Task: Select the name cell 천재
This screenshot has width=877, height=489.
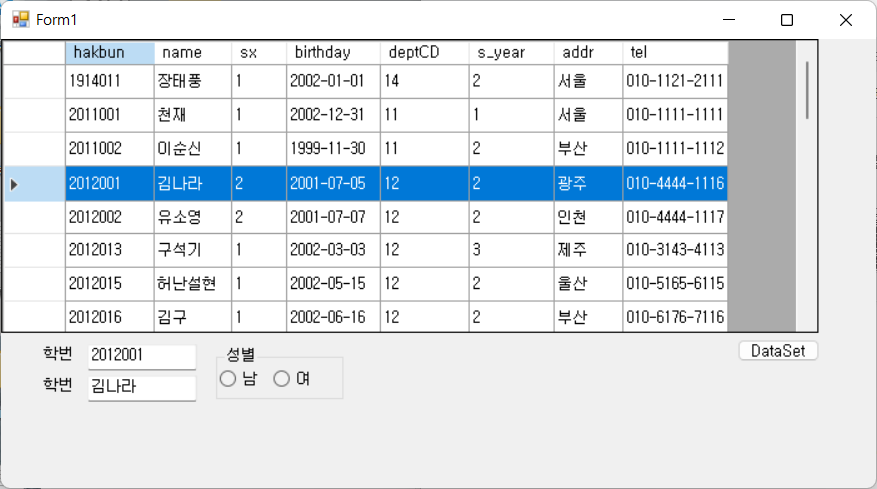Action: [x=193, y=115]
